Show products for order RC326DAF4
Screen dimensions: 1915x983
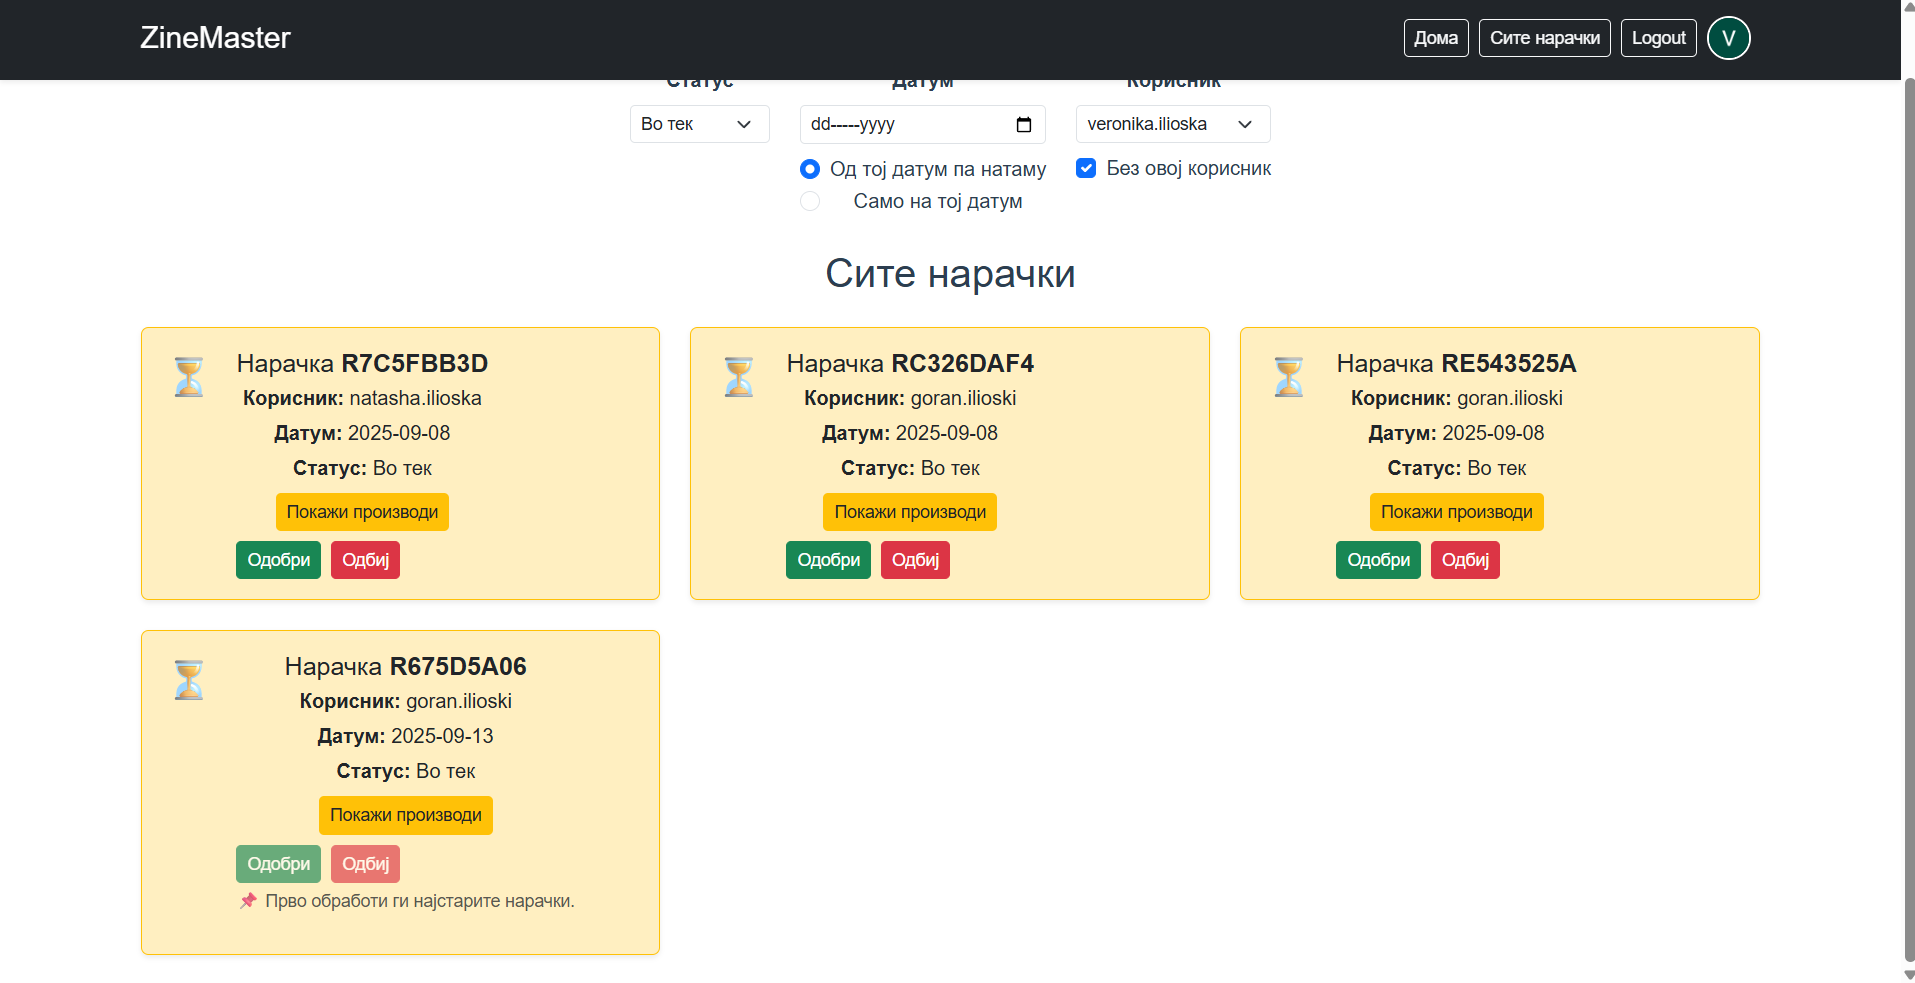tap(909, 512)
